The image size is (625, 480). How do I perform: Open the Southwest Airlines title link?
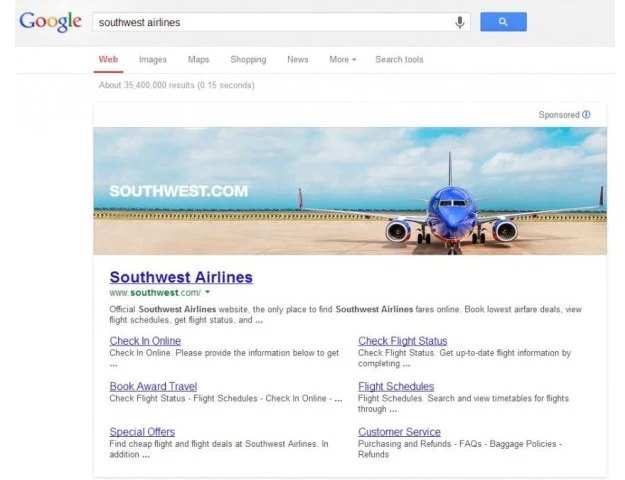tap(181, 277)
